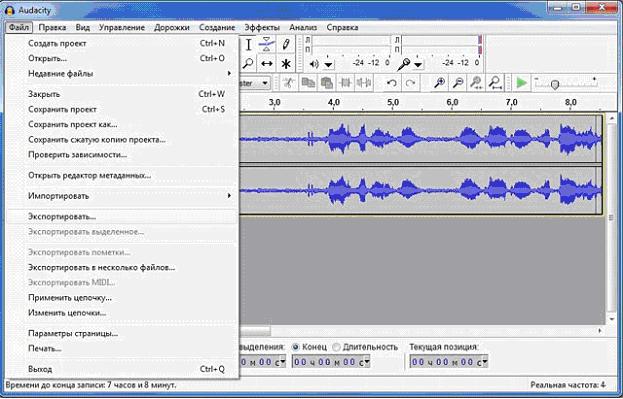Open the Эффекты menu
623x399 pixels.
(x=262, y=27)
